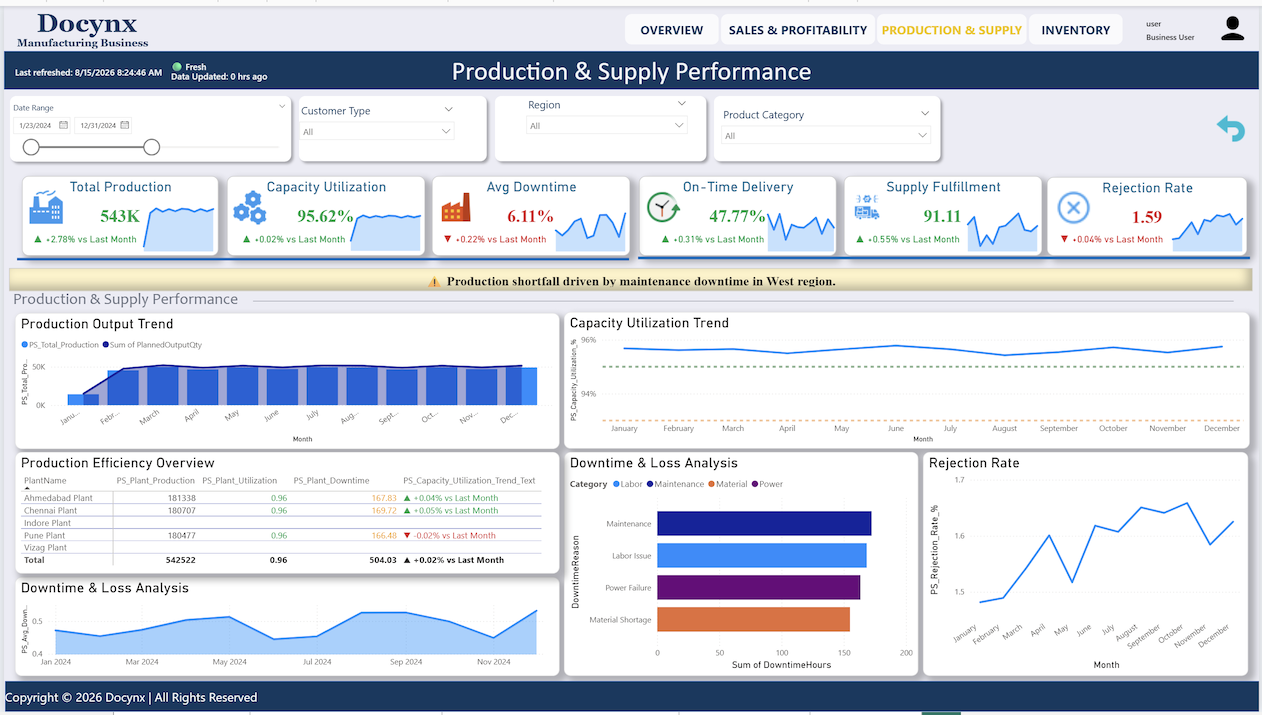Sort by PS_Plant_Downtime column header

[331, 481]
